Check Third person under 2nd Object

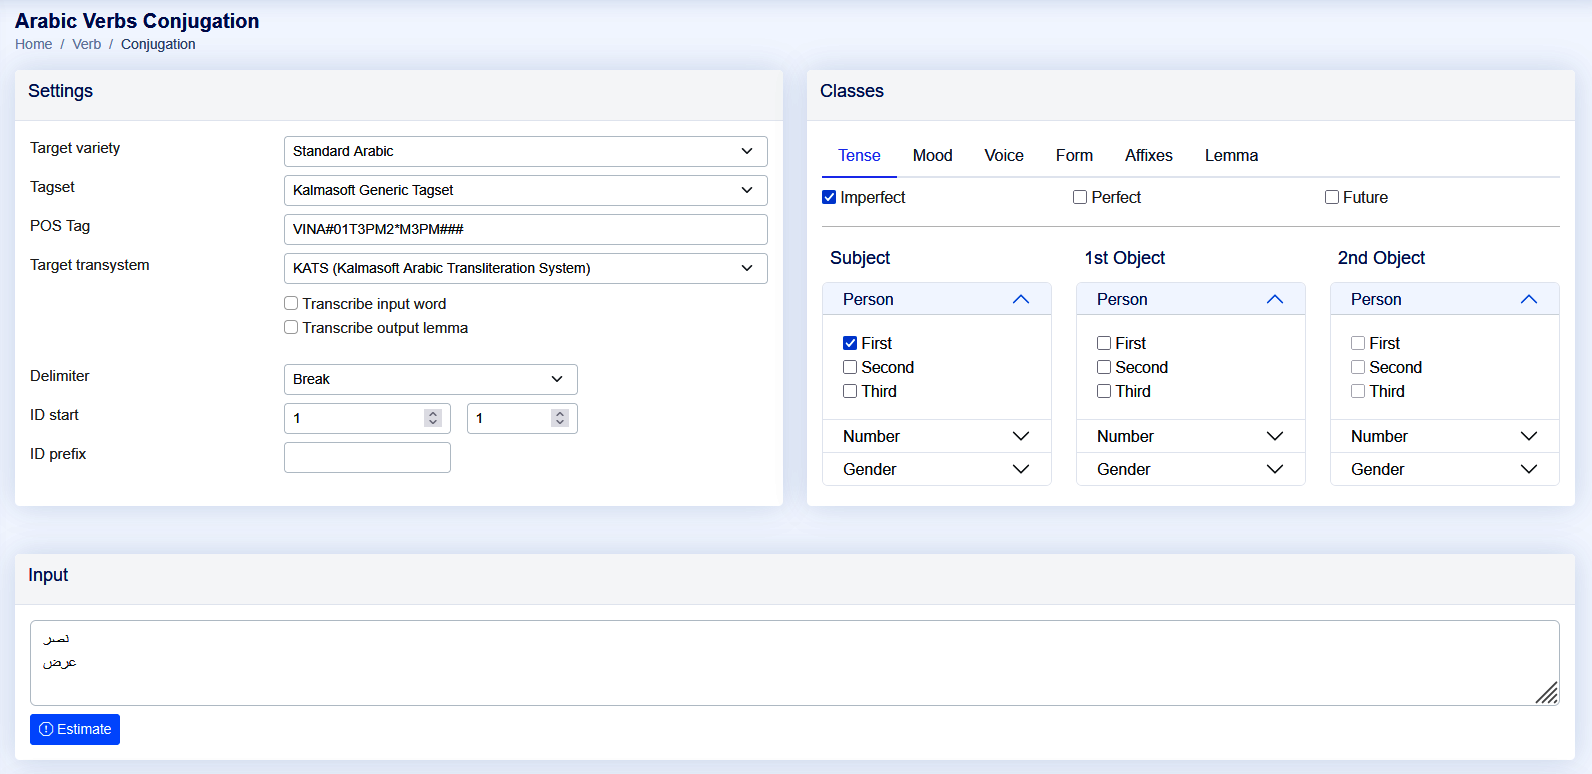1358,391
